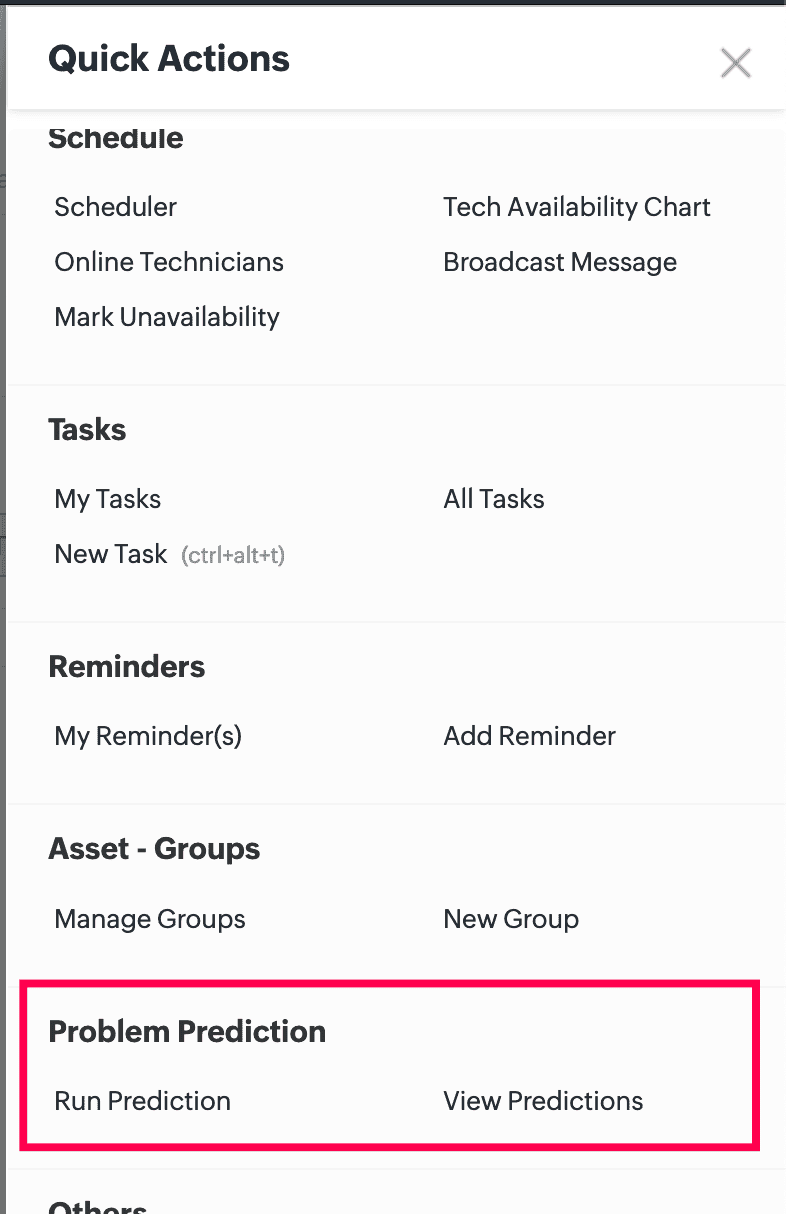Select Broadcast Message

[x=560, y=262]
